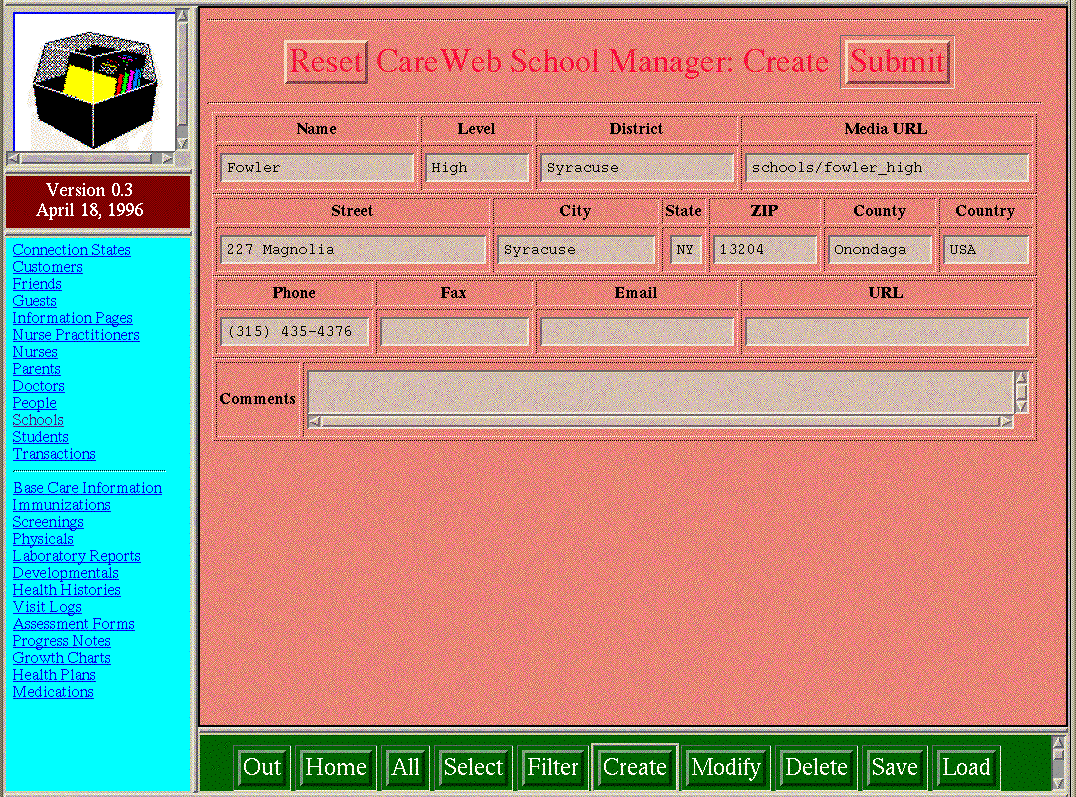Click the empty Email field
Screen dimensions: 1076x797
pos(636,332)
